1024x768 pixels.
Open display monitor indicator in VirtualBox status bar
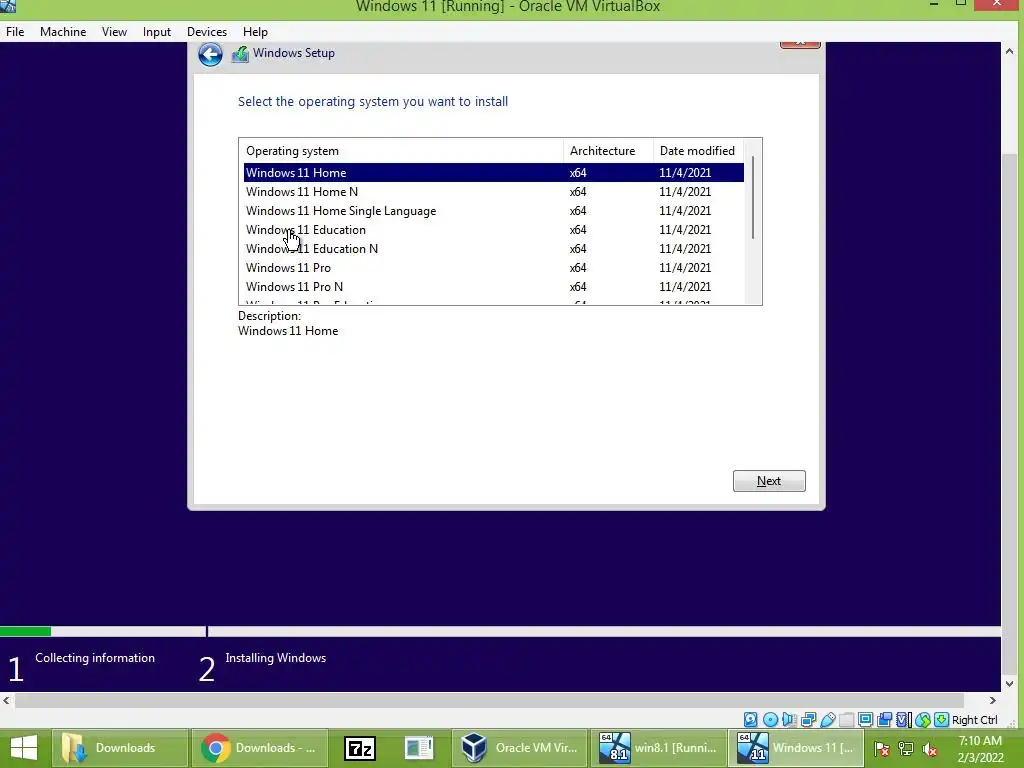pos(865,720)
